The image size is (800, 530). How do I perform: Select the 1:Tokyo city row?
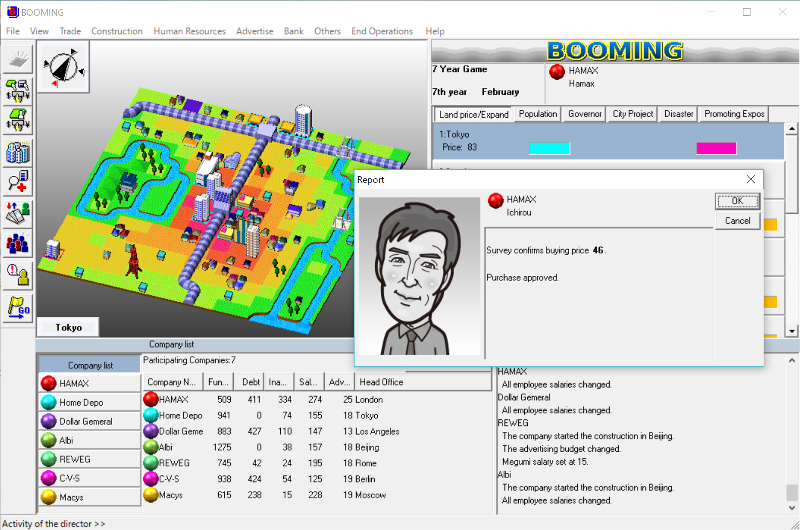click(x=608, y=141)
